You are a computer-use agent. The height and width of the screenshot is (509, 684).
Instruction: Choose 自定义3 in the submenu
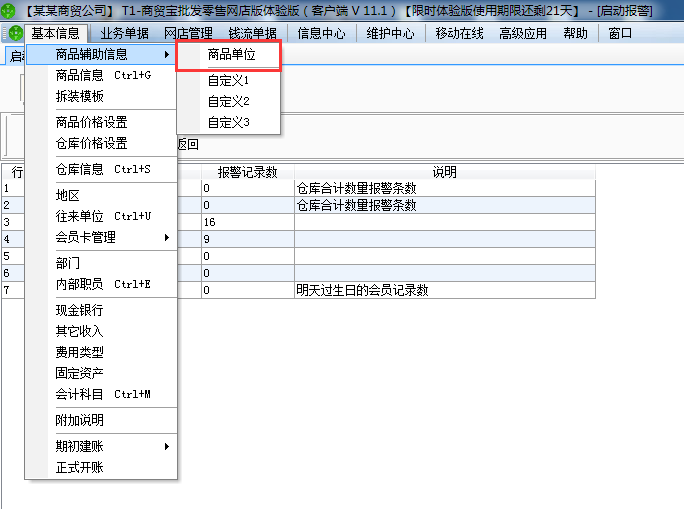[x=228, y=122]
